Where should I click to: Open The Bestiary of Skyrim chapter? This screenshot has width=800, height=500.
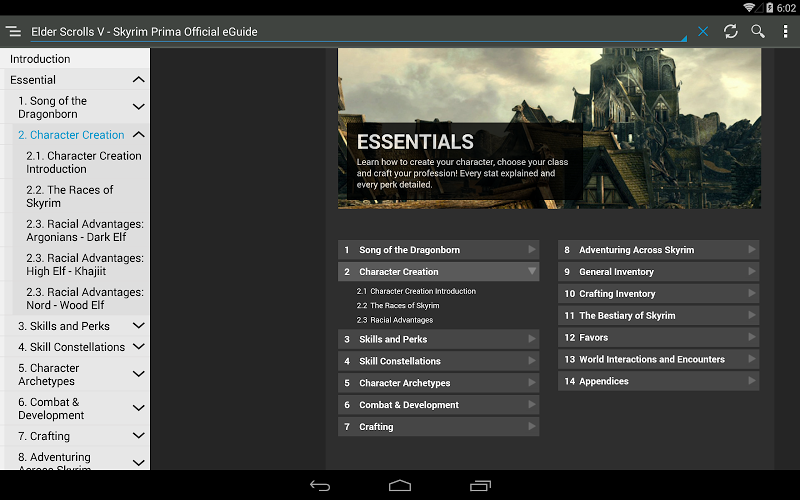pos(658,316)
